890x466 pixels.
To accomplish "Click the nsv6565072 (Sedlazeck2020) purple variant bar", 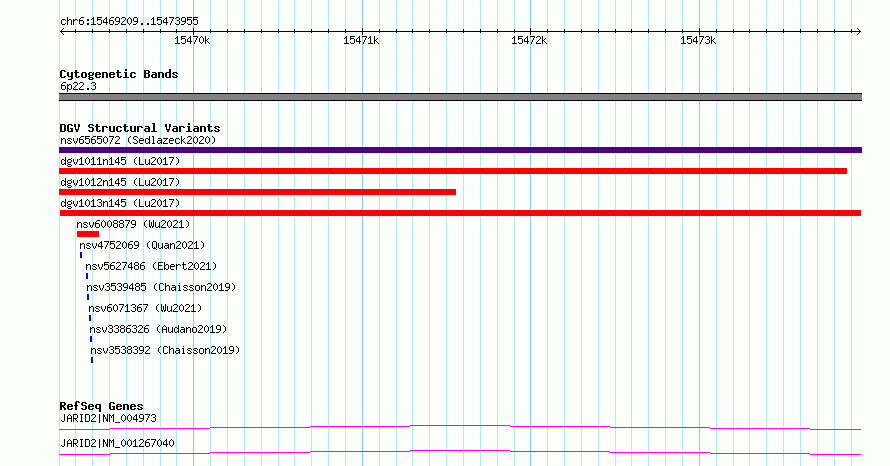I will 460,150.
